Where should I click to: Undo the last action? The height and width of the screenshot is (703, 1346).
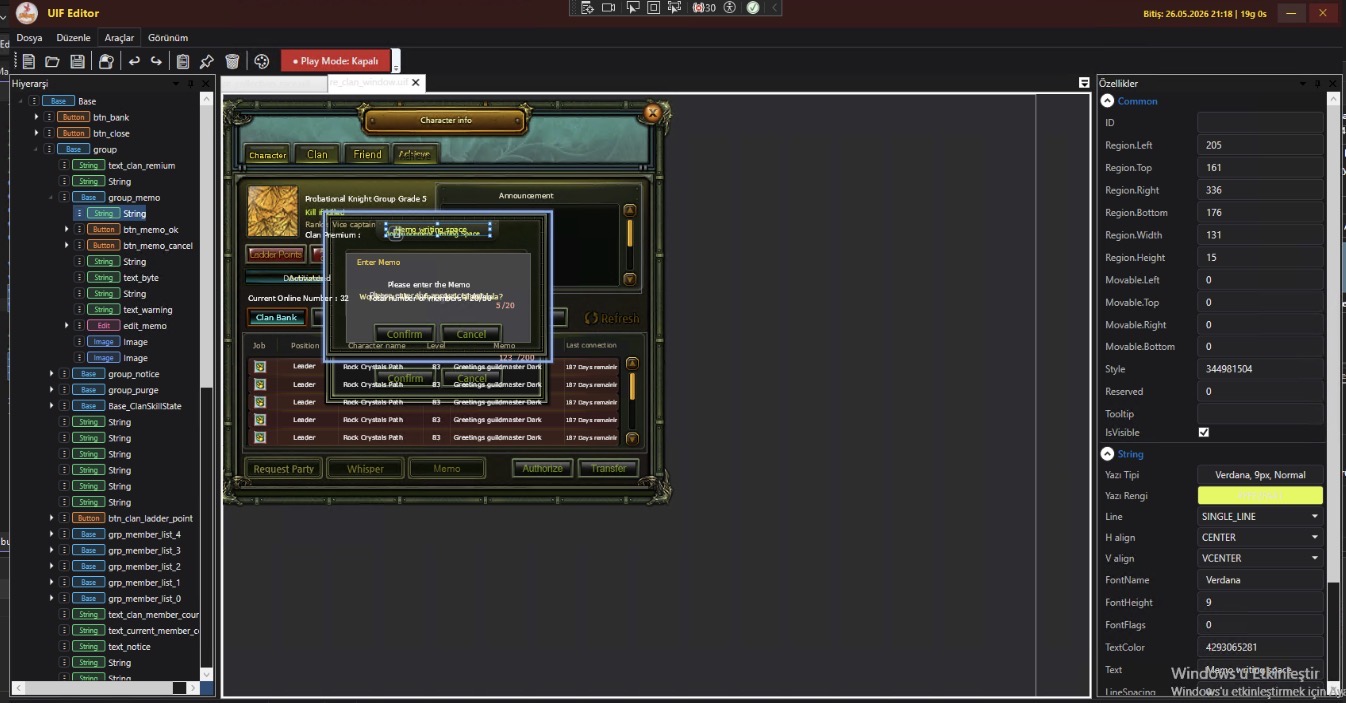(x=134, y=61)
